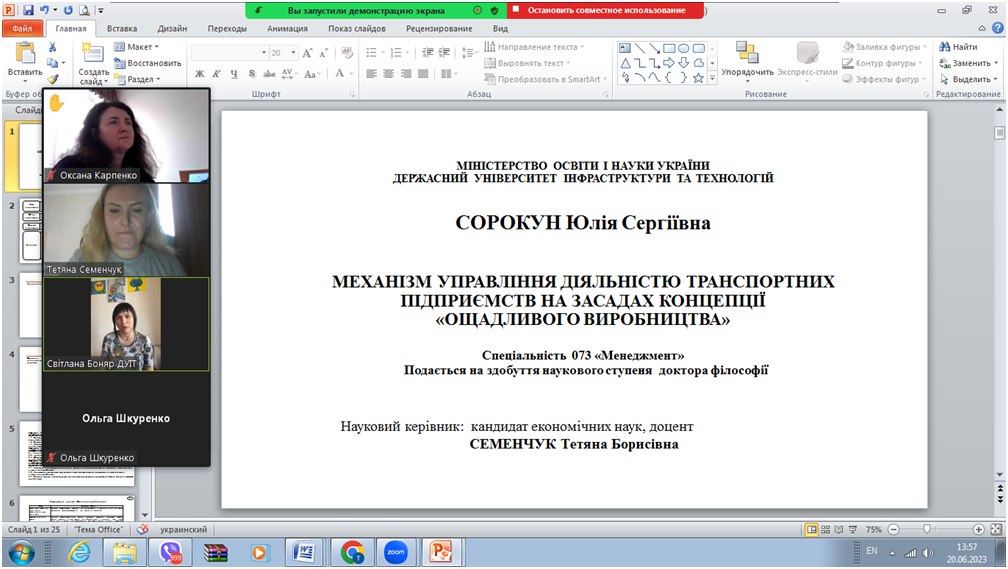
Task: Insert the rectangle shape from the shapes gallery
Action: coord(669,48)
